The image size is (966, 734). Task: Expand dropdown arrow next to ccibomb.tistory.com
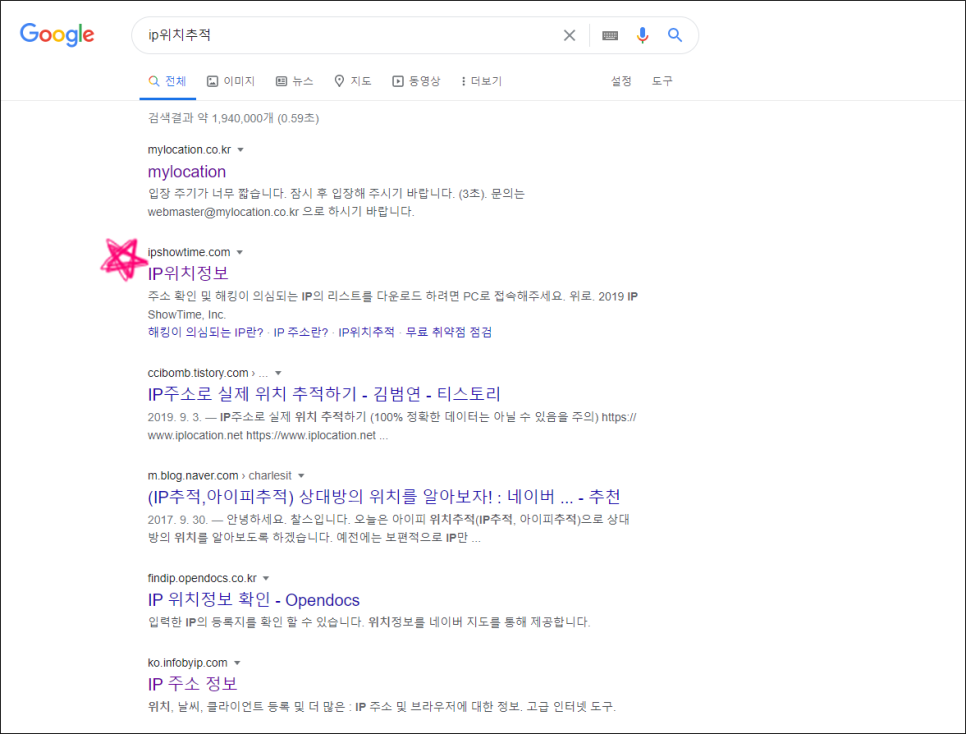pyautogui.click(x=278, y=373)
